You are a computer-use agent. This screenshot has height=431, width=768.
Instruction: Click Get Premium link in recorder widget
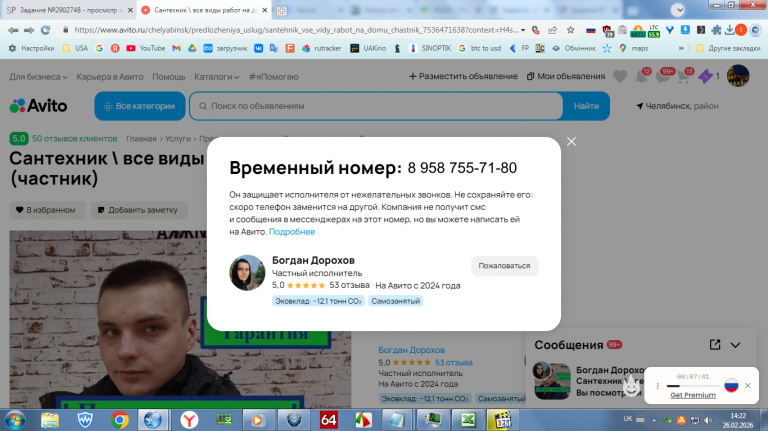click(x=693, y=395)
